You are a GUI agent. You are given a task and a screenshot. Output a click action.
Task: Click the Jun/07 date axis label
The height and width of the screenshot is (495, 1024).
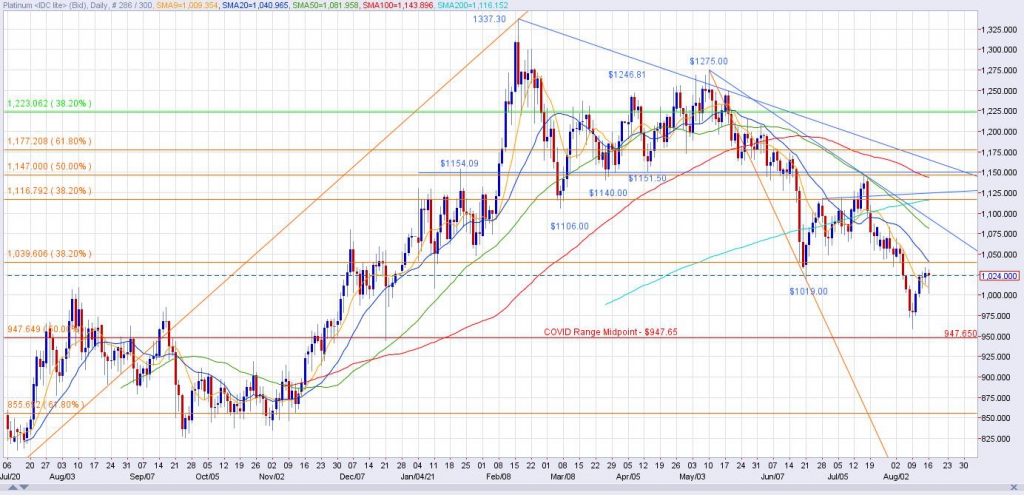pyautogui.click(x=773, y=477)
